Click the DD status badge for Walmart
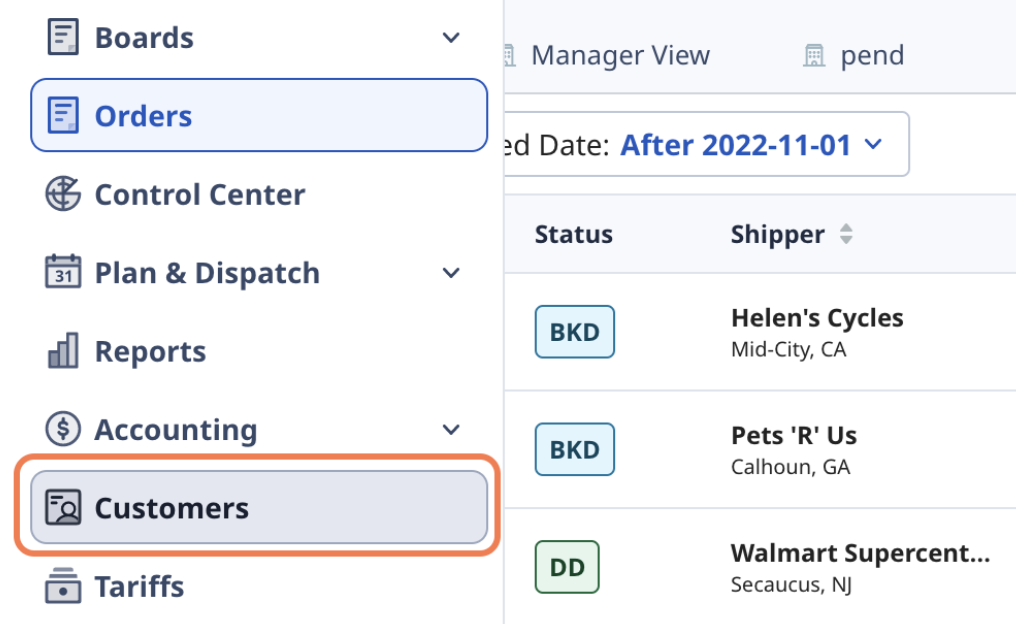1016x624 pixels. click(567, 567)
